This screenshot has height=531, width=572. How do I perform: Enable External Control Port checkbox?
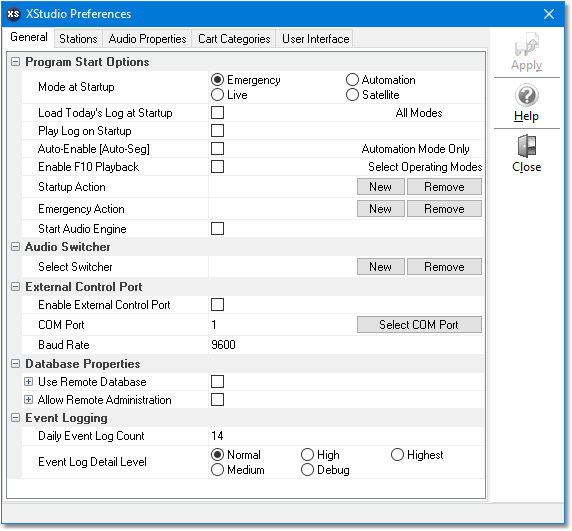tap(217, 305)
